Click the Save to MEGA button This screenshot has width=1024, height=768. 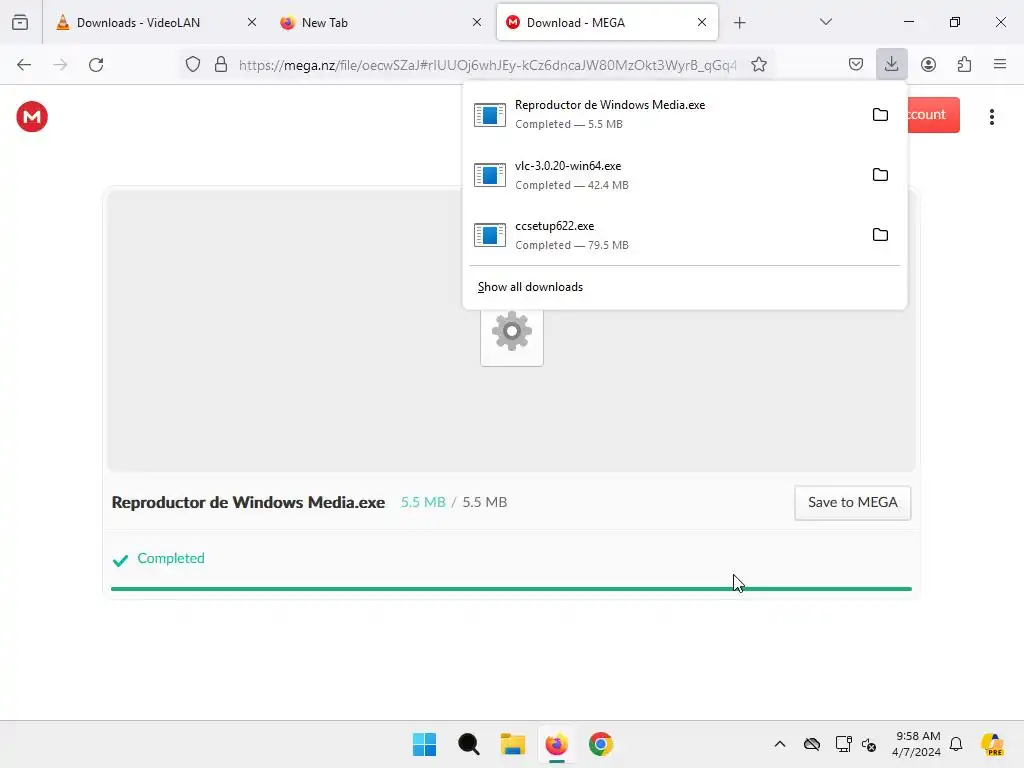click(852, 503)
